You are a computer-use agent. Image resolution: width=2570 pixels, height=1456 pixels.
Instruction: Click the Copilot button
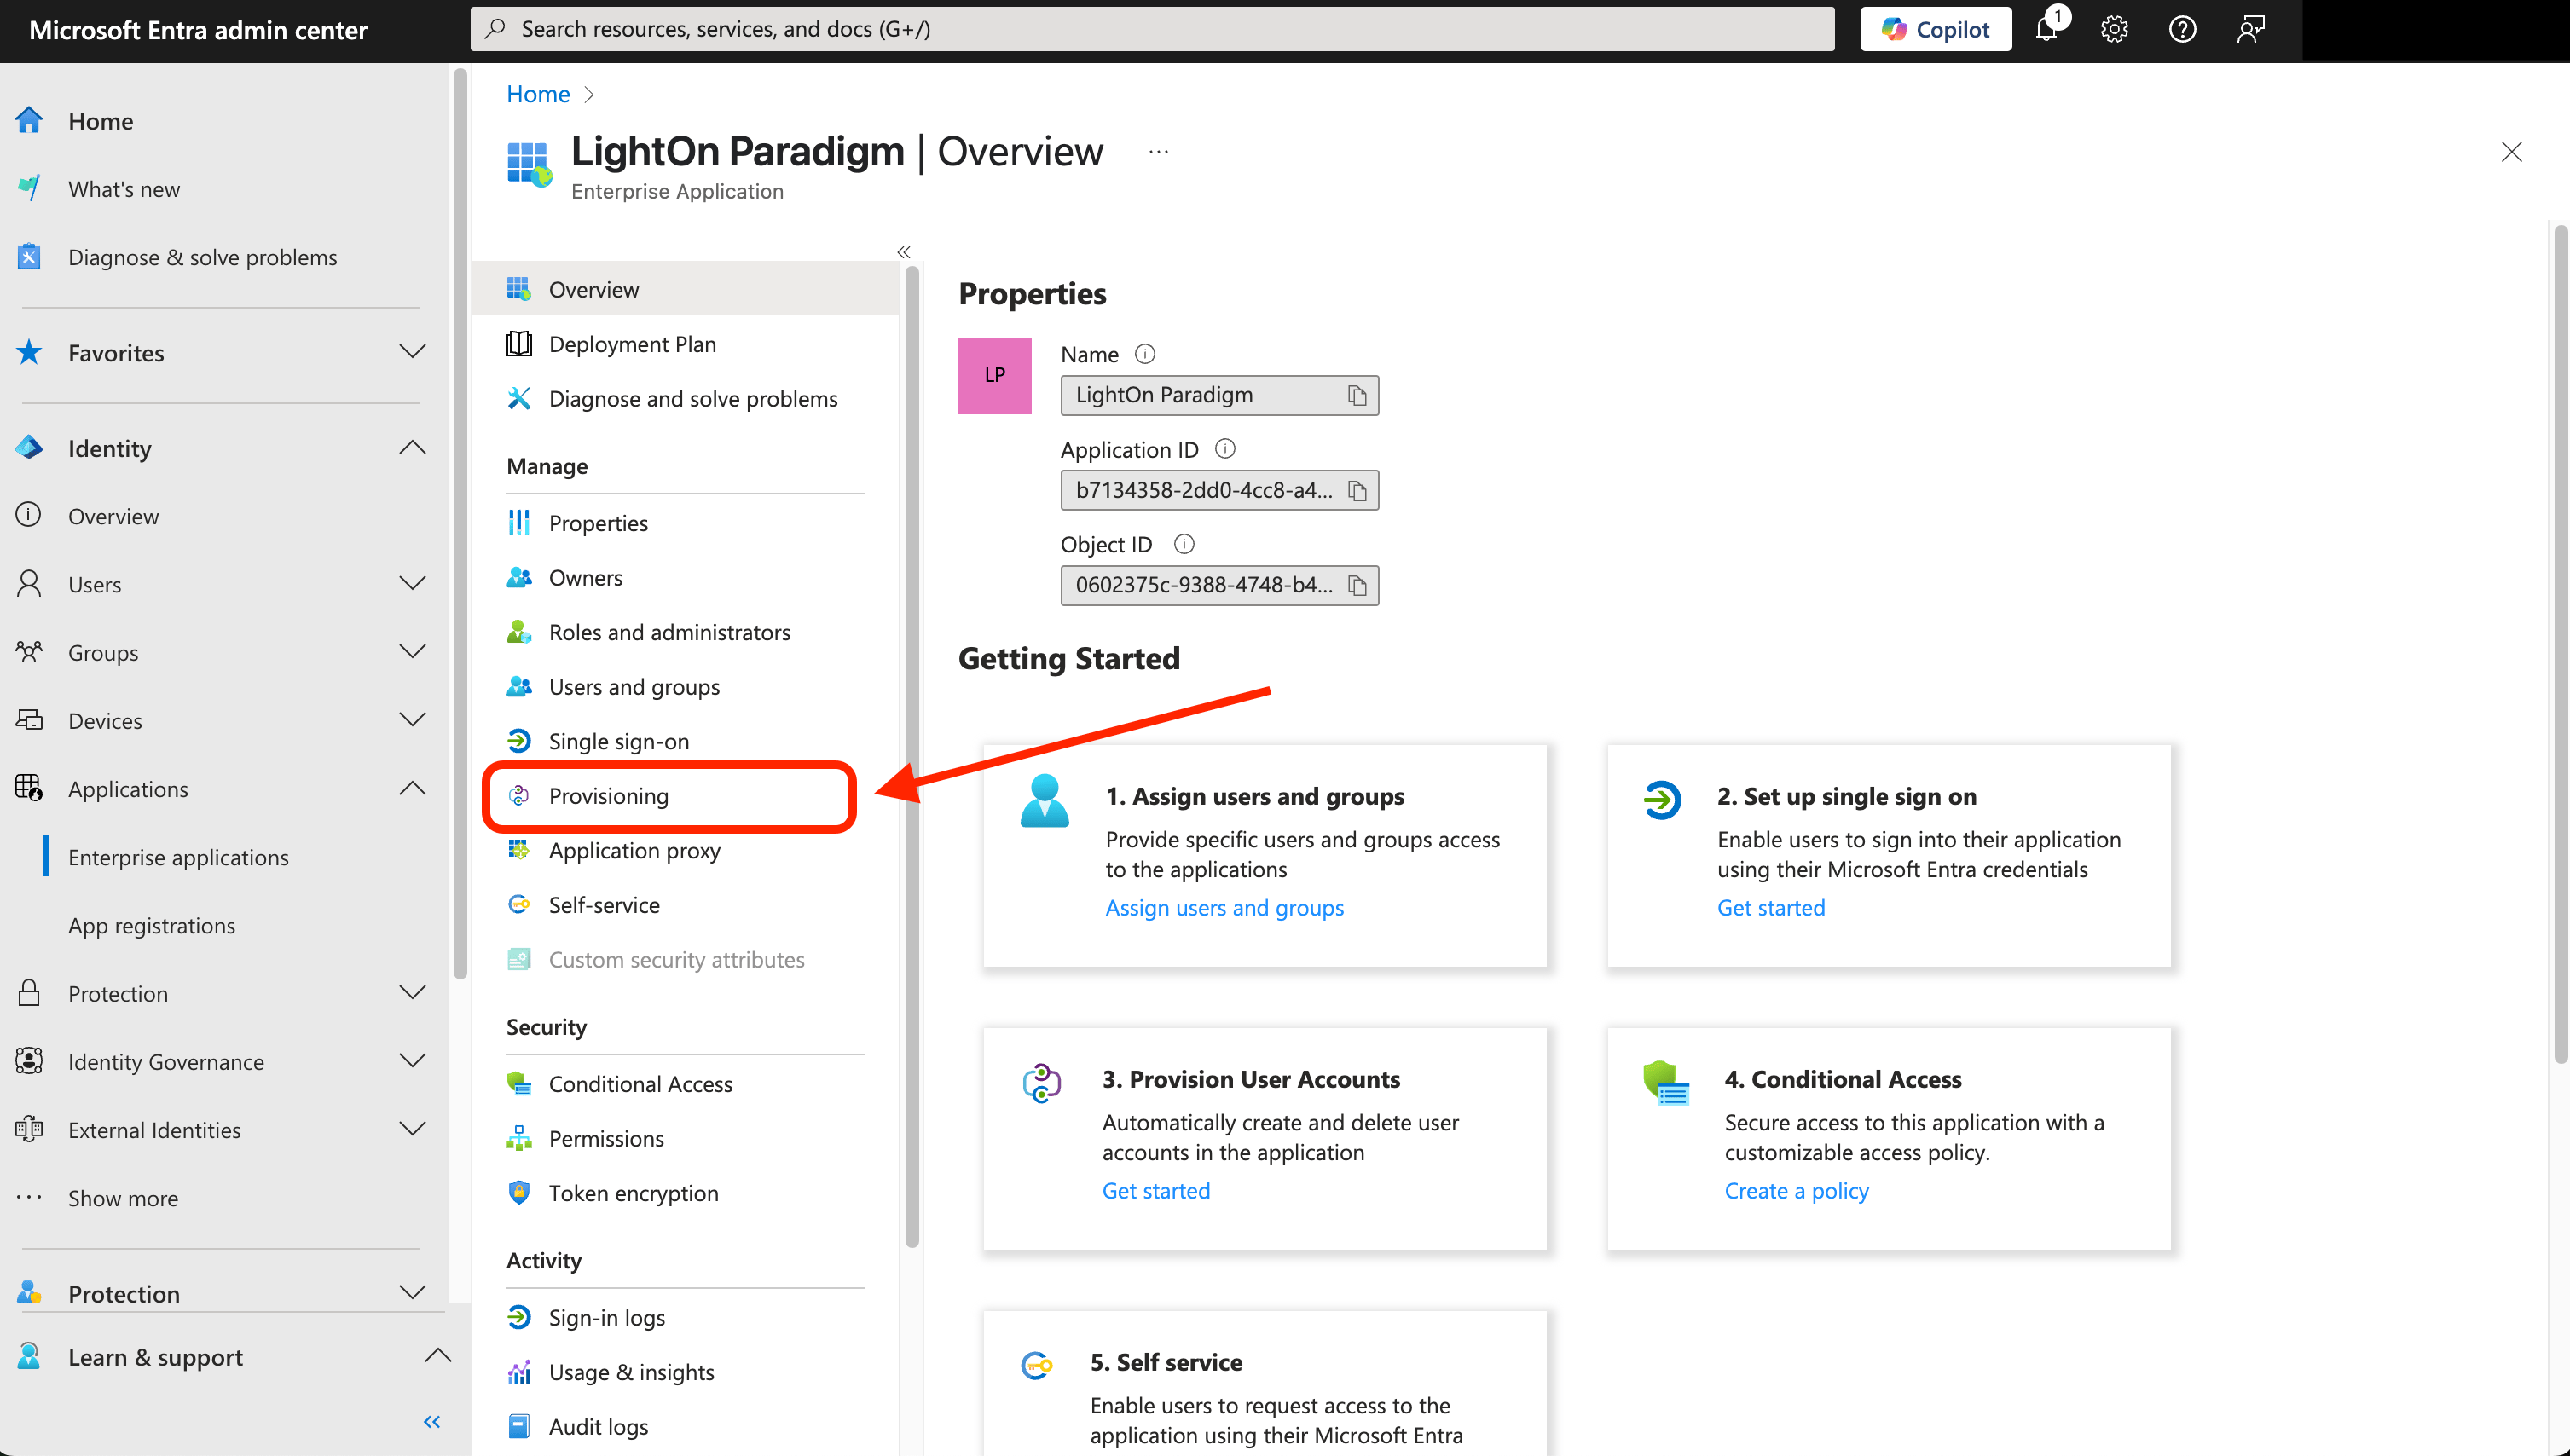[1935, 30]
